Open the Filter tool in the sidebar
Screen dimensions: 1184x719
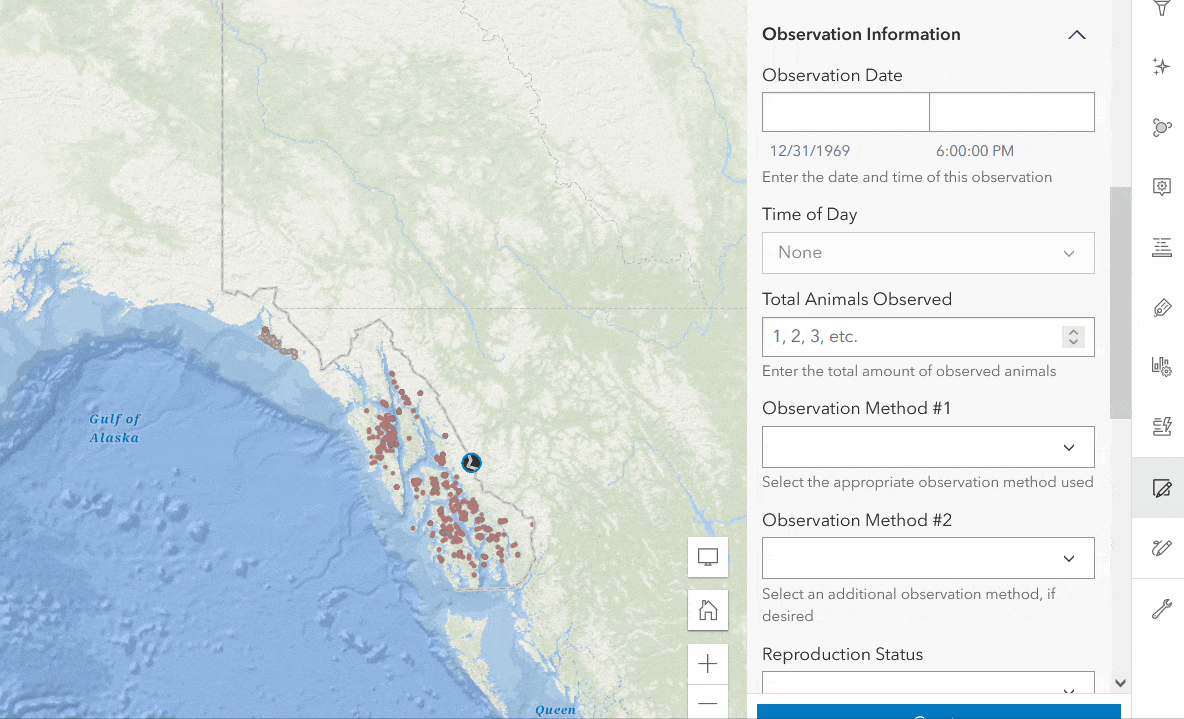pyautogui.click(x=1161, y=9)
